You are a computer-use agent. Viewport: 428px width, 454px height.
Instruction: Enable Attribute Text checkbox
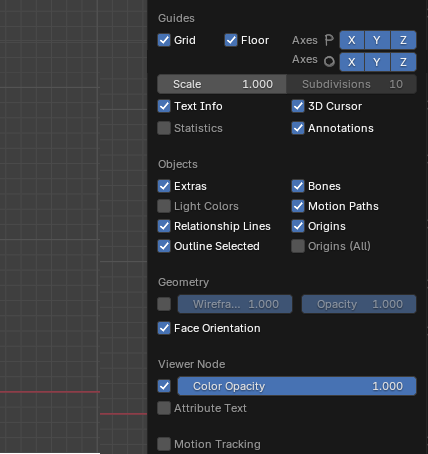click(164, 408)
